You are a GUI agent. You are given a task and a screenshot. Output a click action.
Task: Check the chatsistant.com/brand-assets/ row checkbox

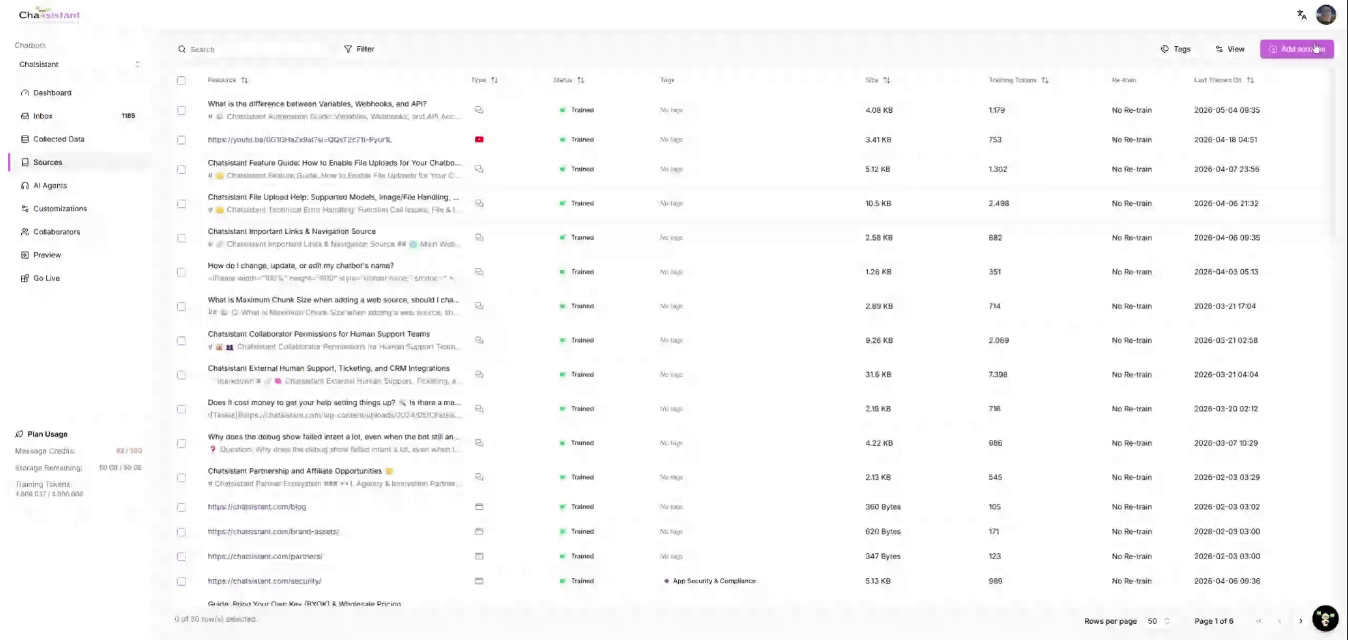(x=181, y=532)
